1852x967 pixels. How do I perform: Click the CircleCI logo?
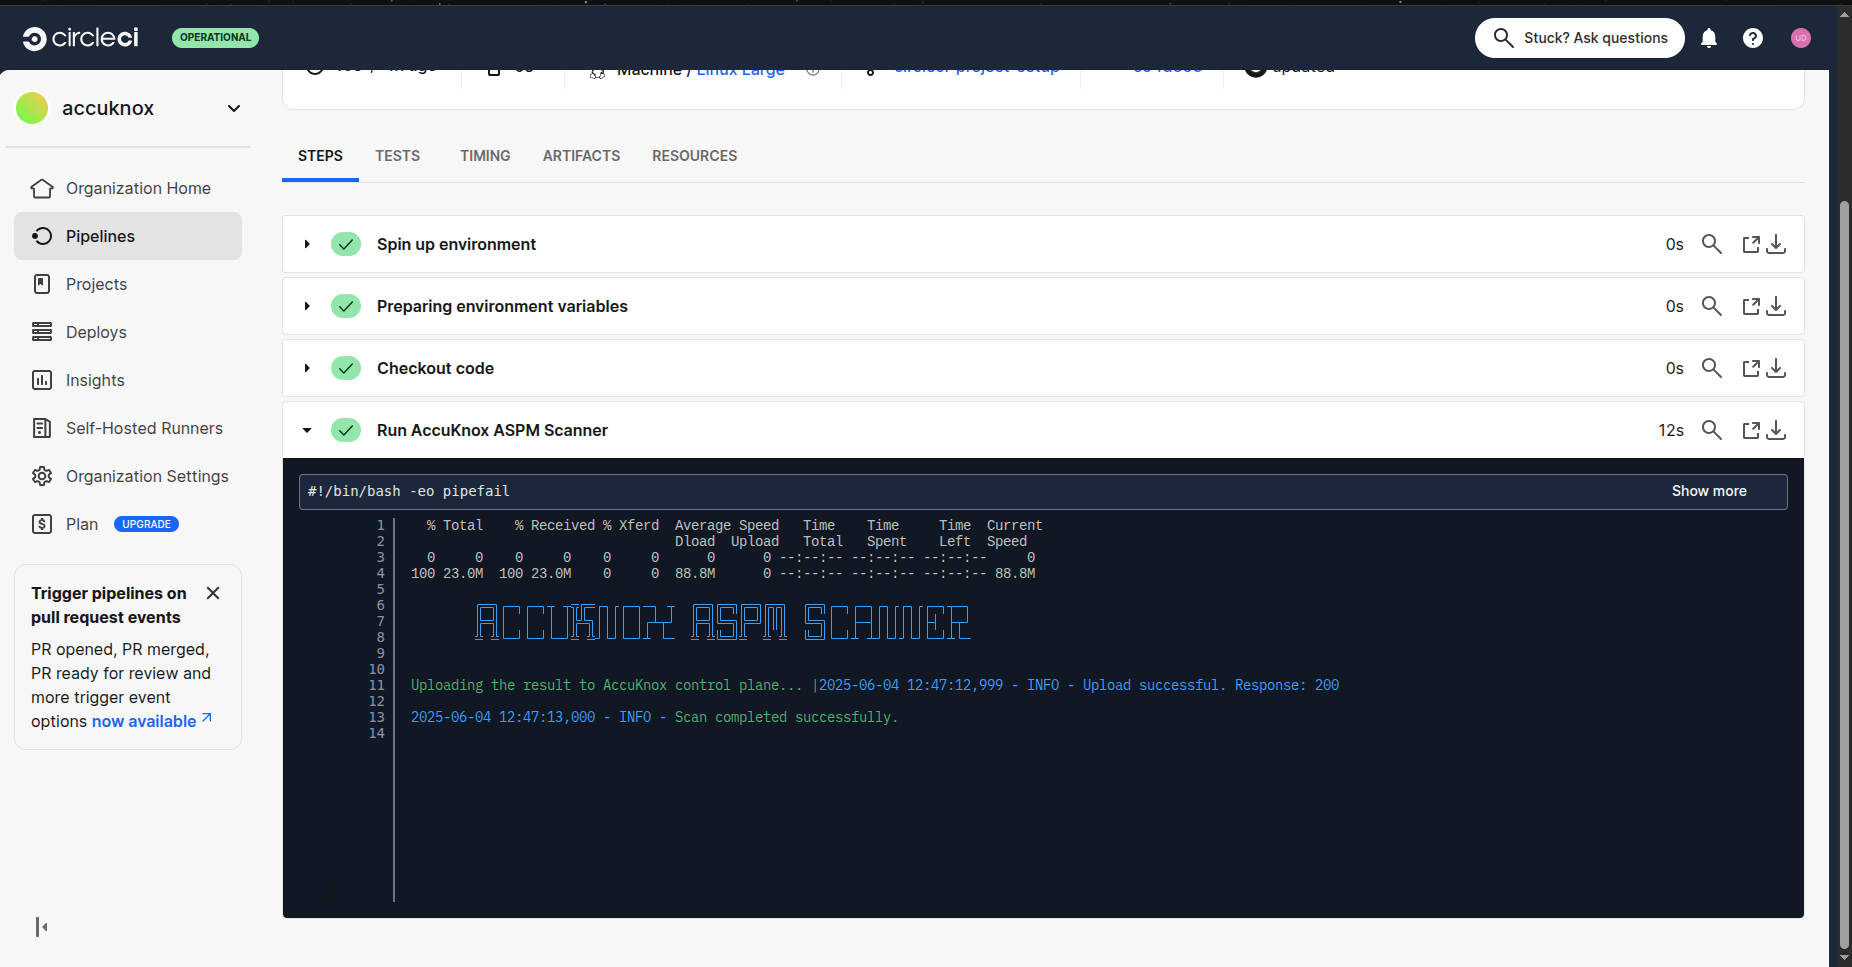click(81, 38)
